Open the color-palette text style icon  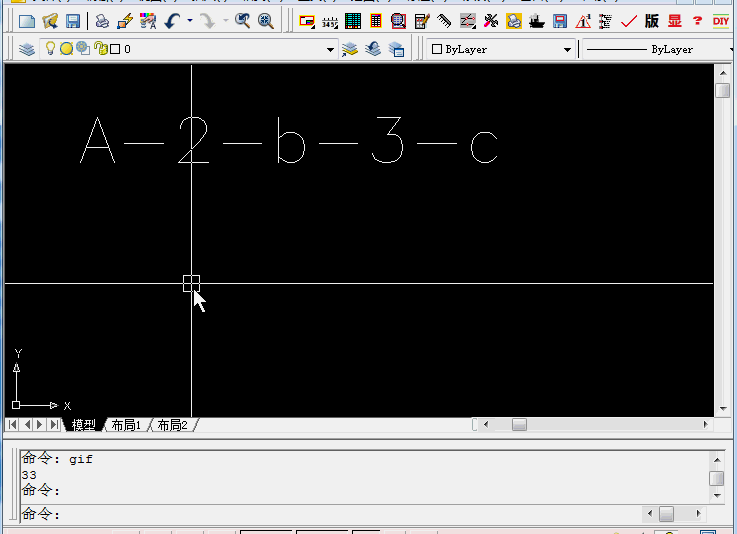pos(148,21)
